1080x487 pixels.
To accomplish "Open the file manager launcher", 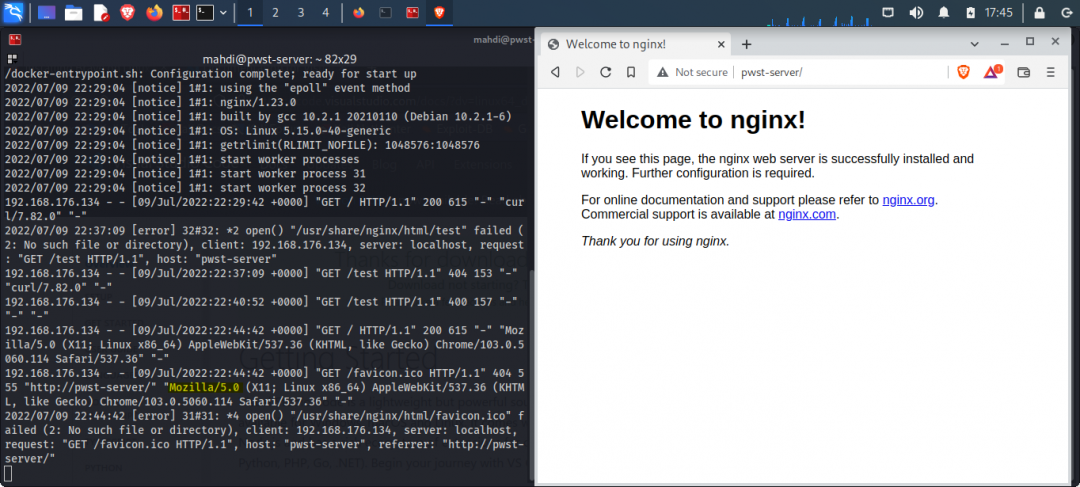I will coord(73,12).
